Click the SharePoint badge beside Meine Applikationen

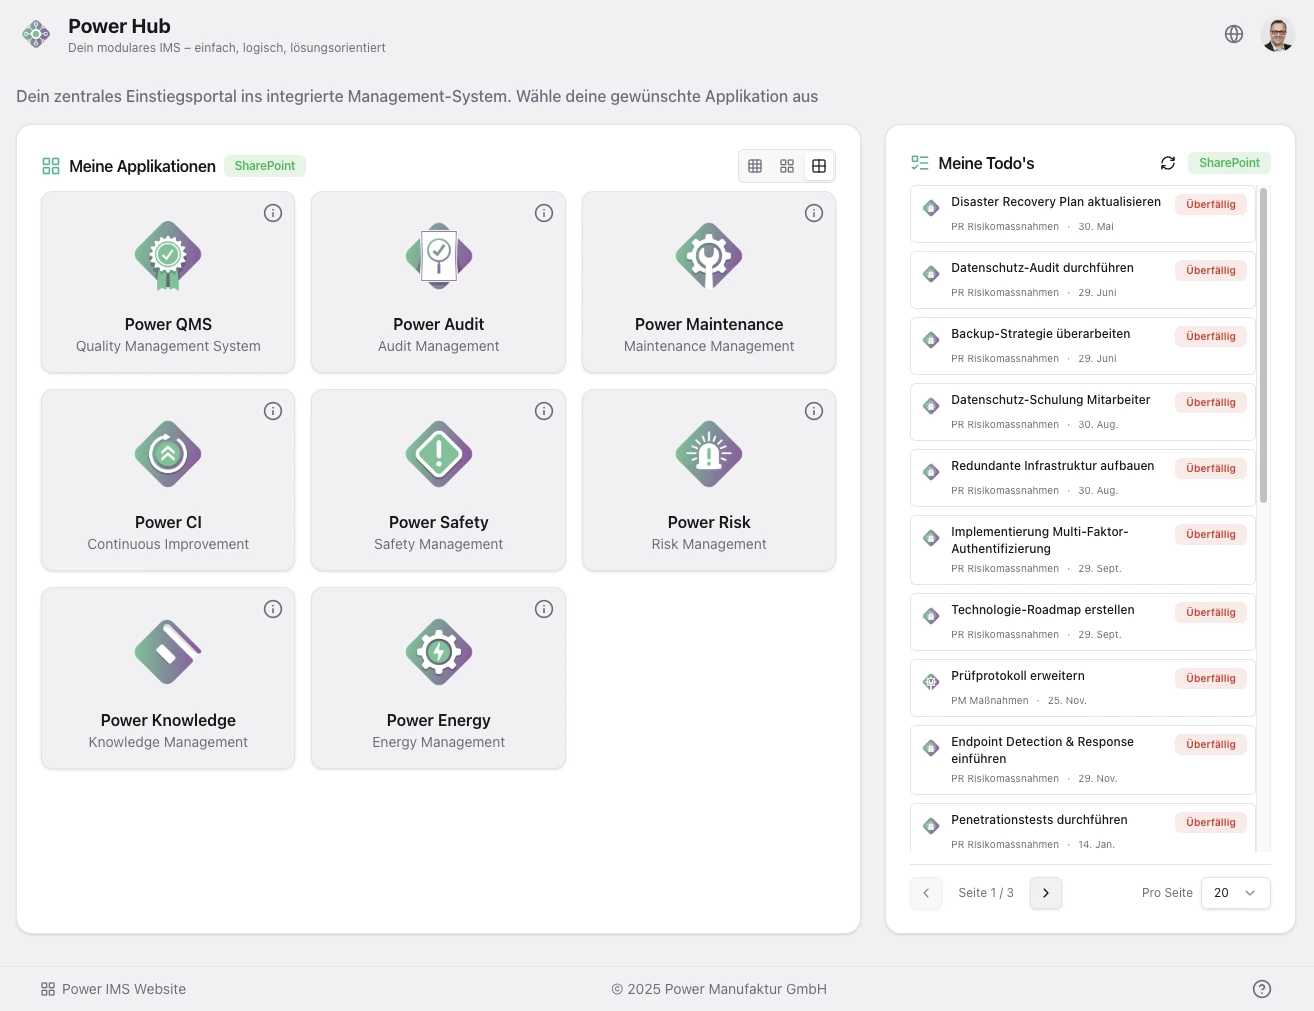(265, 166)
